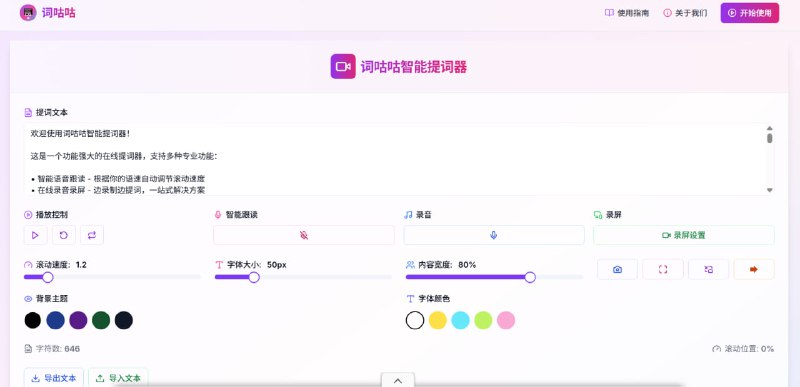Image resolution: width=800 pixels, height=387 pixels.
Task: Click the 提词文本 document icon
Action: pos(28,113)
